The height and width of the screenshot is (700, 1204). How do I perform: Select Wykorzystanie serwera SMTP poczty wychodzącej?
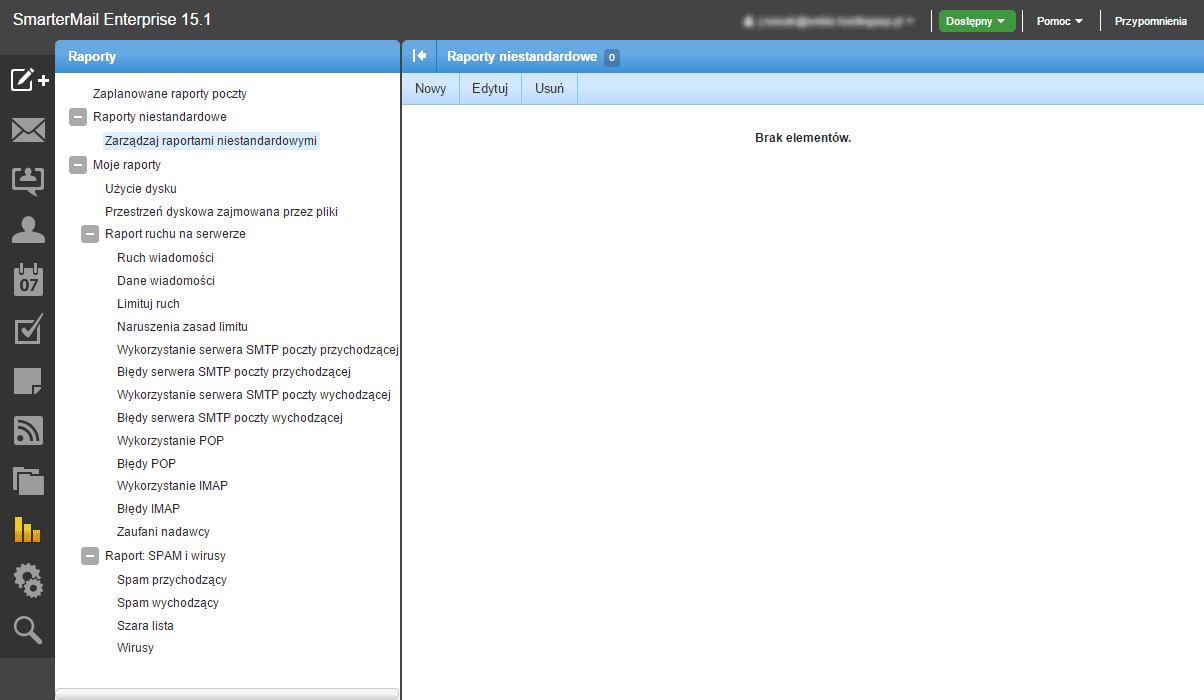click(254, 395)
